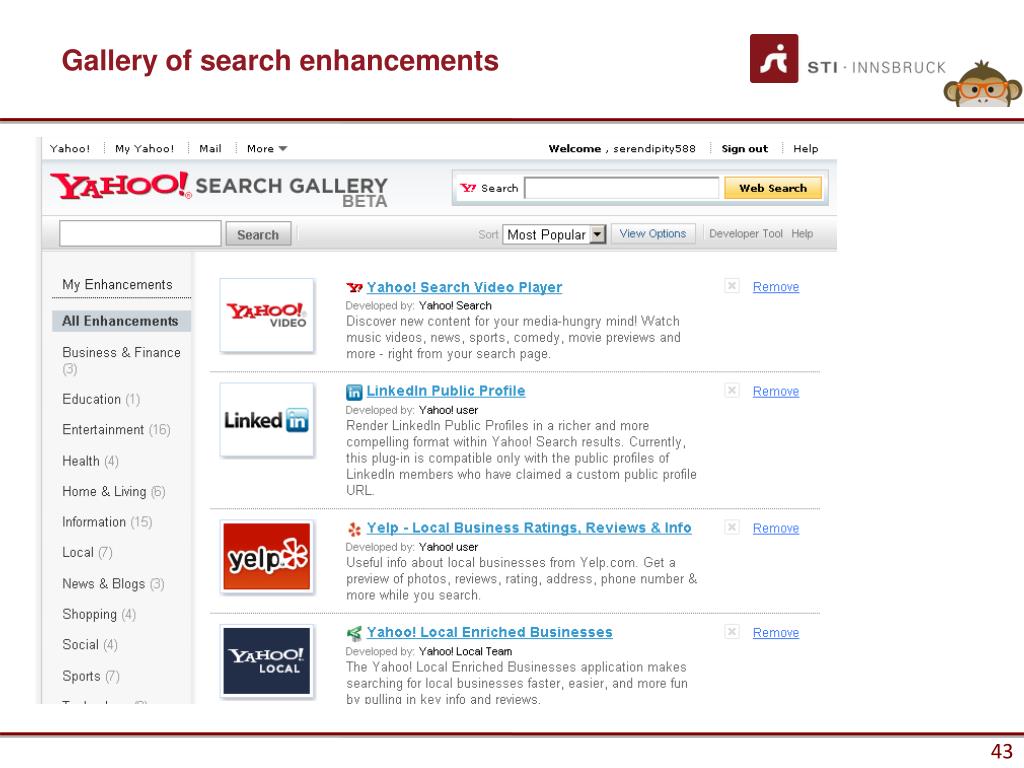Open the Yelp logo thumbnail

click(x=266, y=557)
